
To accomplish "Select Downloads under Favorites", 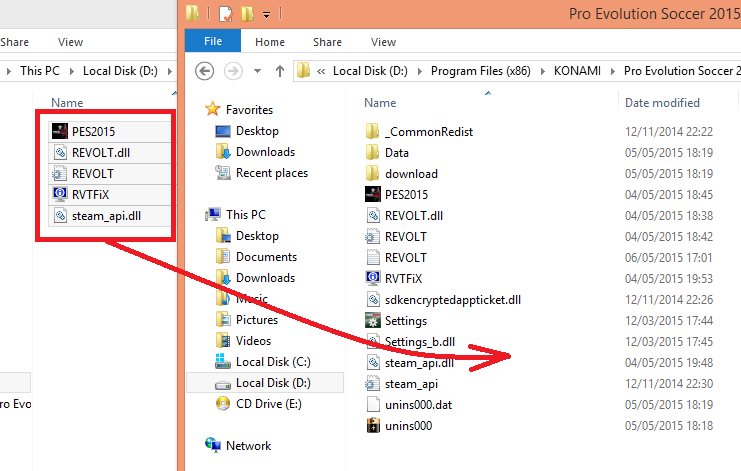I will point(255,152).
